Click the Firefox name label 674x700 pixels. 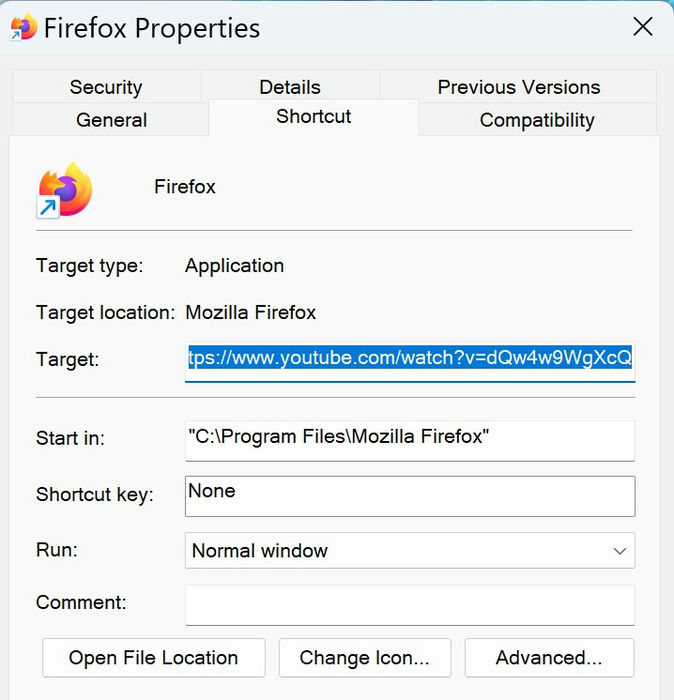(x=185, y=187)
